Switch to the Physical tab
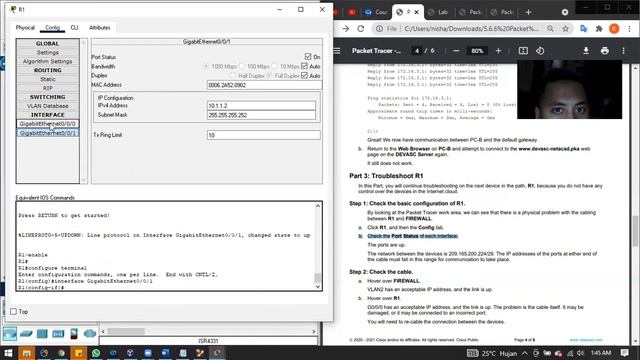This screenshot has height=360, width=640. pos(25,27)
